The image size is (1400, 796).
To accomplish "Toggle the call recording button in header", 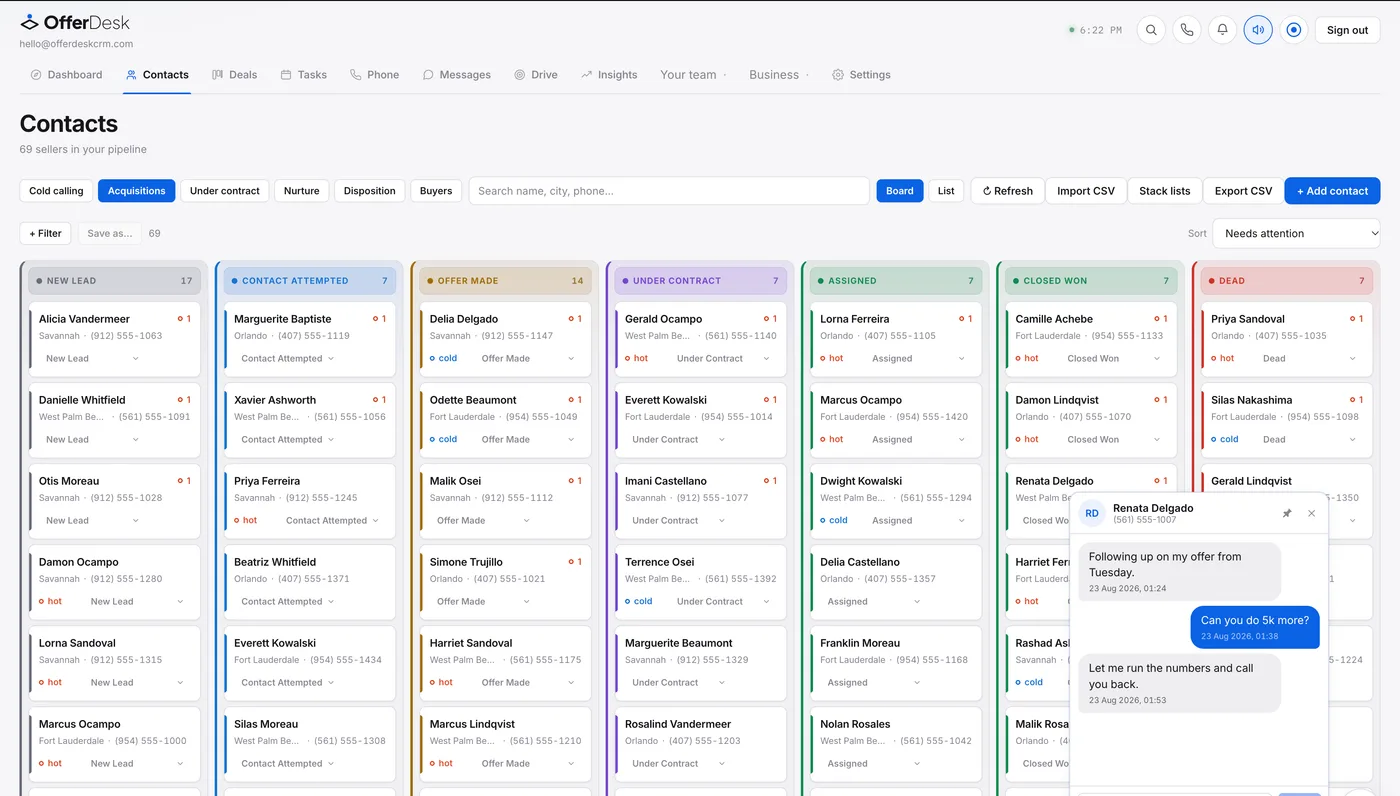I will point(1294,30).
